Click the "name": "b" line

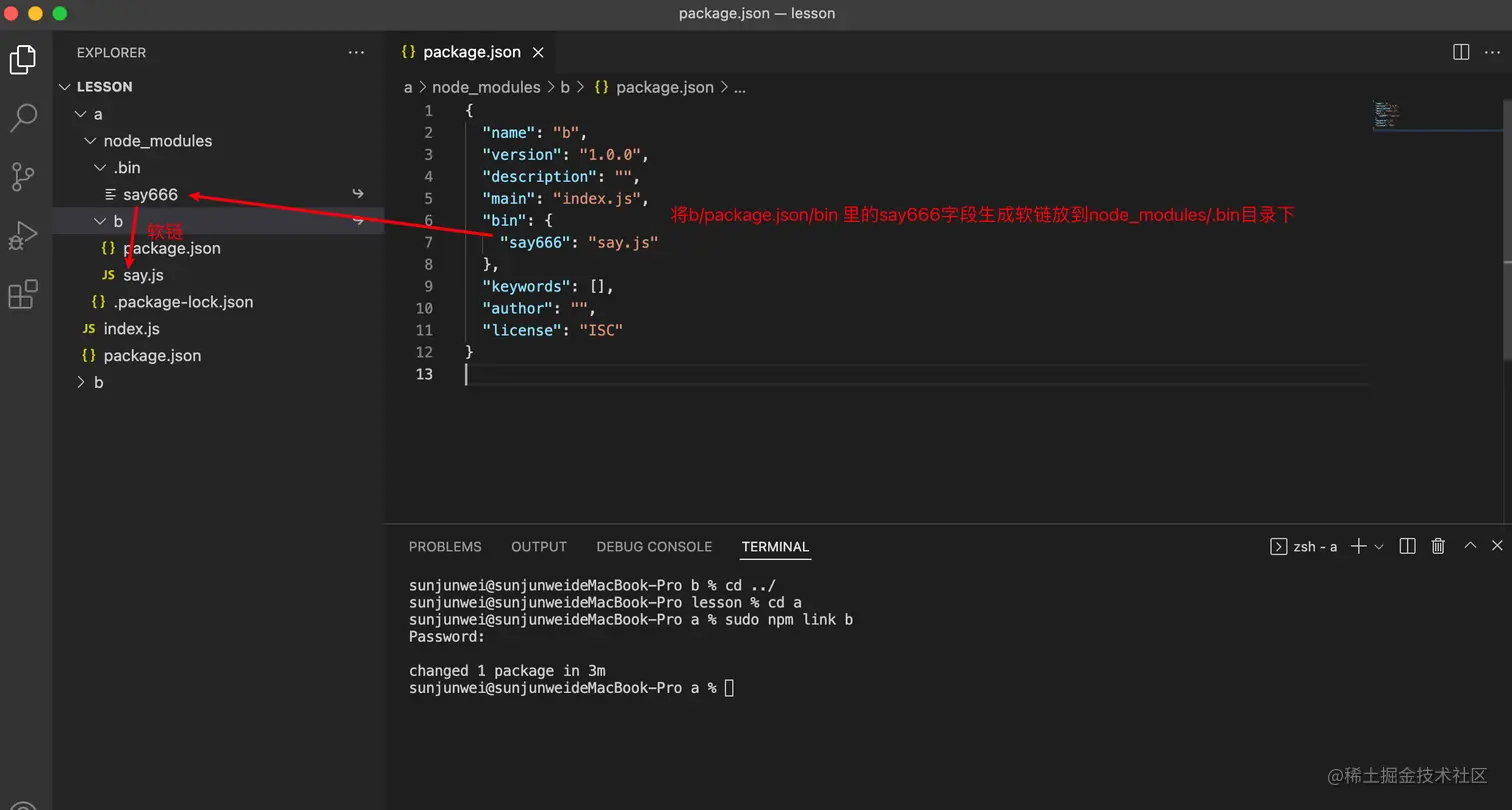535,132
